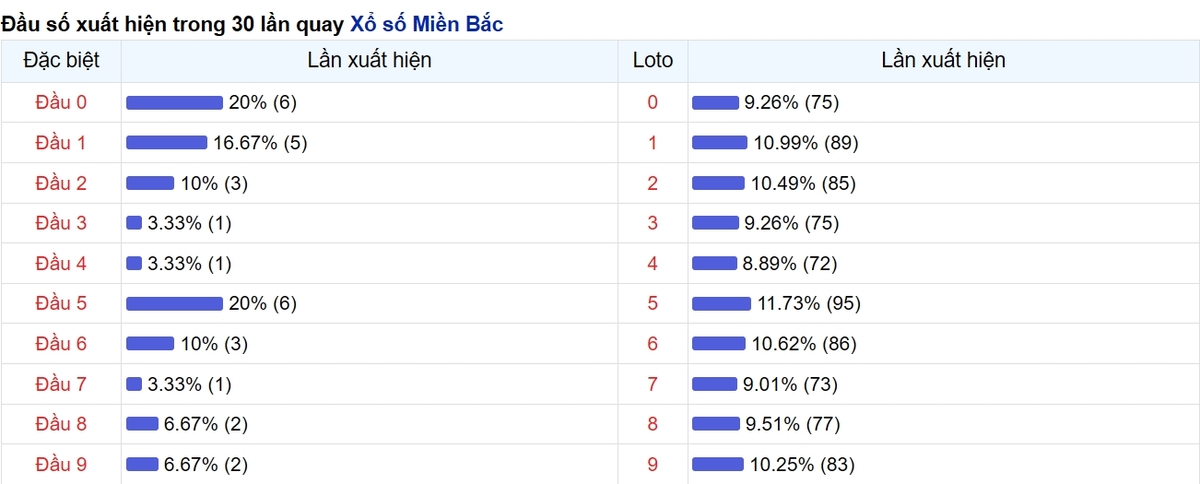
Task: Select the Đầu 9 row label
Action: tap(61, 464)
